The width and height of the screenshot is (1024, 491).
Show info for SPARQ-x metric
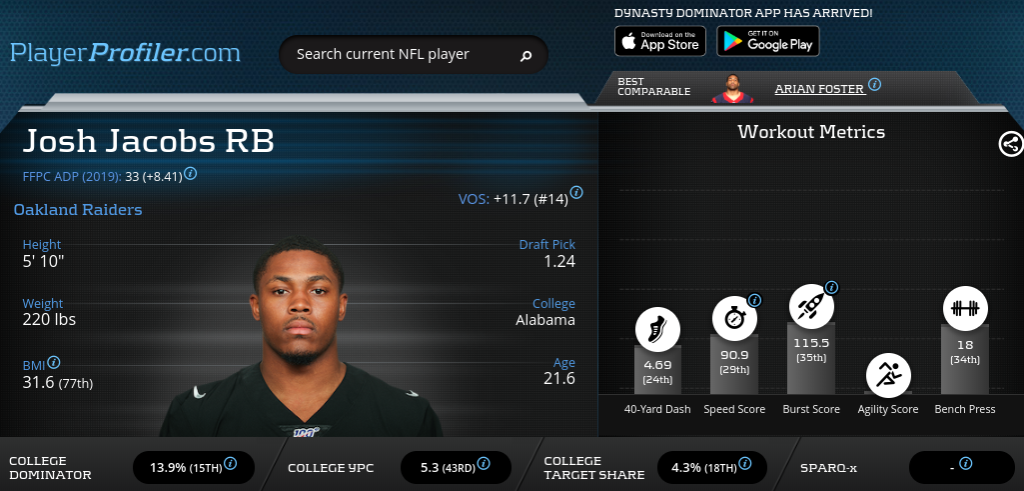(x=965, y=464)
